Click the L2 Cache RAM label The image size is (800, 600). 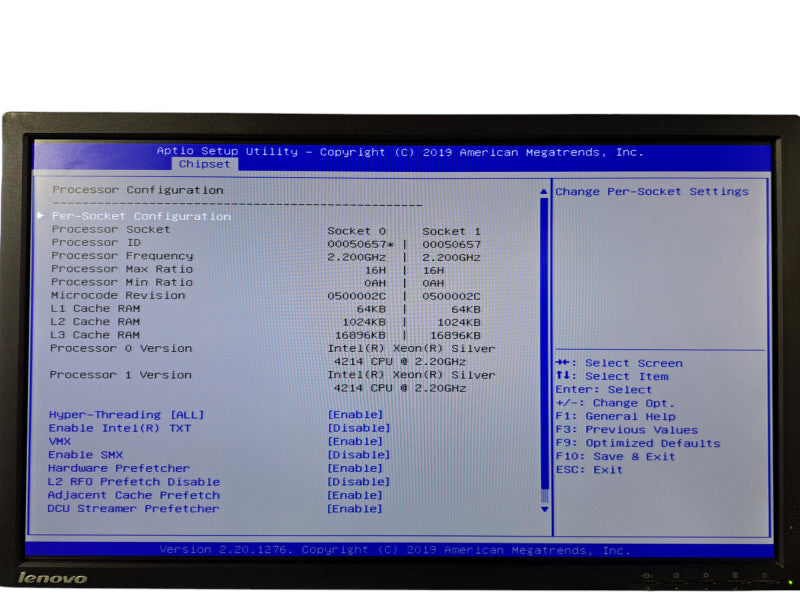pos(95,322)
